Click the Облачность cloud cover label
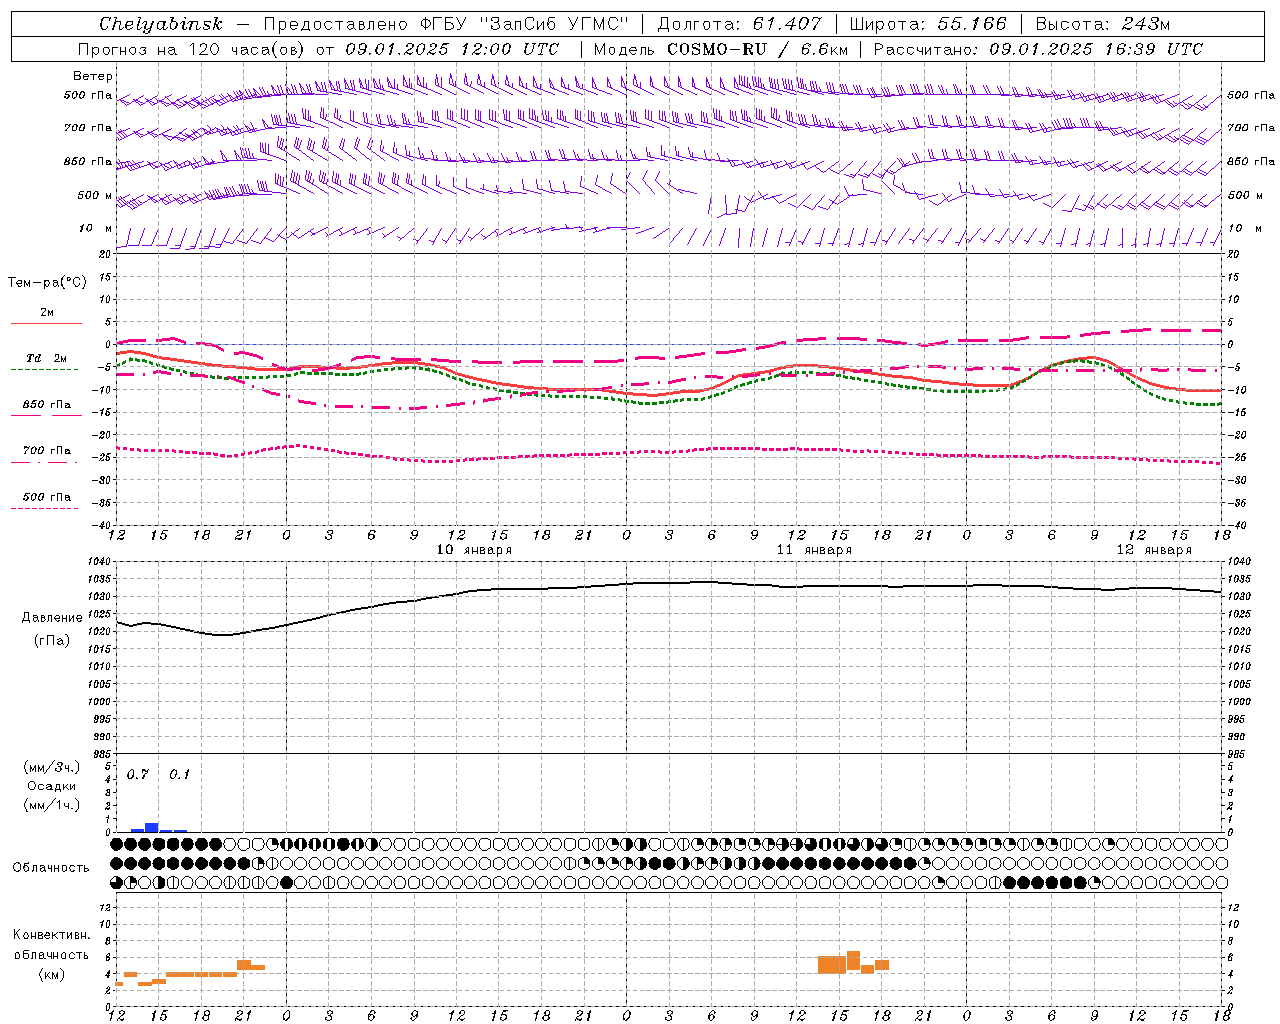The width and height of the screenshot is (1280, 1024). [x=51, y=868]
